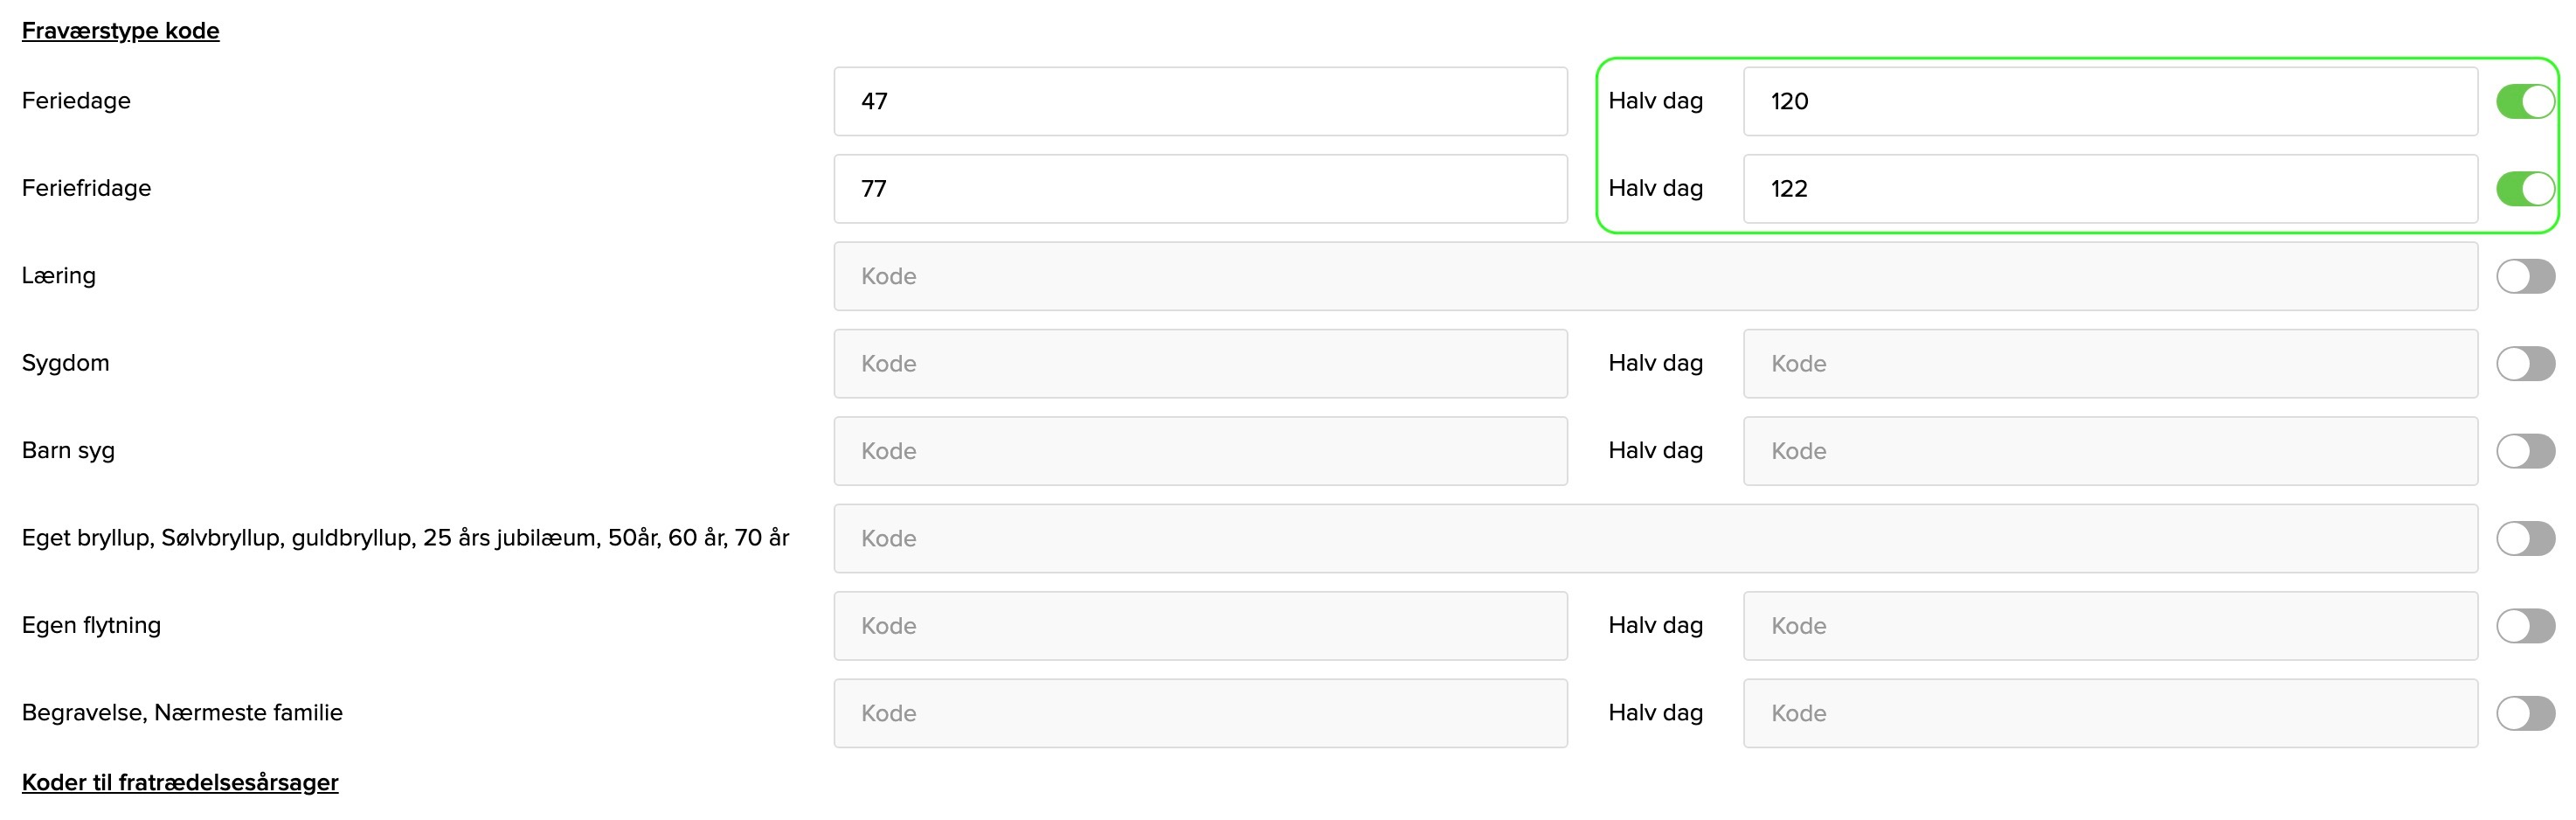Focus the Barn syg Halv dag field
Viewport: 2576px width, 820px height.
point(2110,451)
